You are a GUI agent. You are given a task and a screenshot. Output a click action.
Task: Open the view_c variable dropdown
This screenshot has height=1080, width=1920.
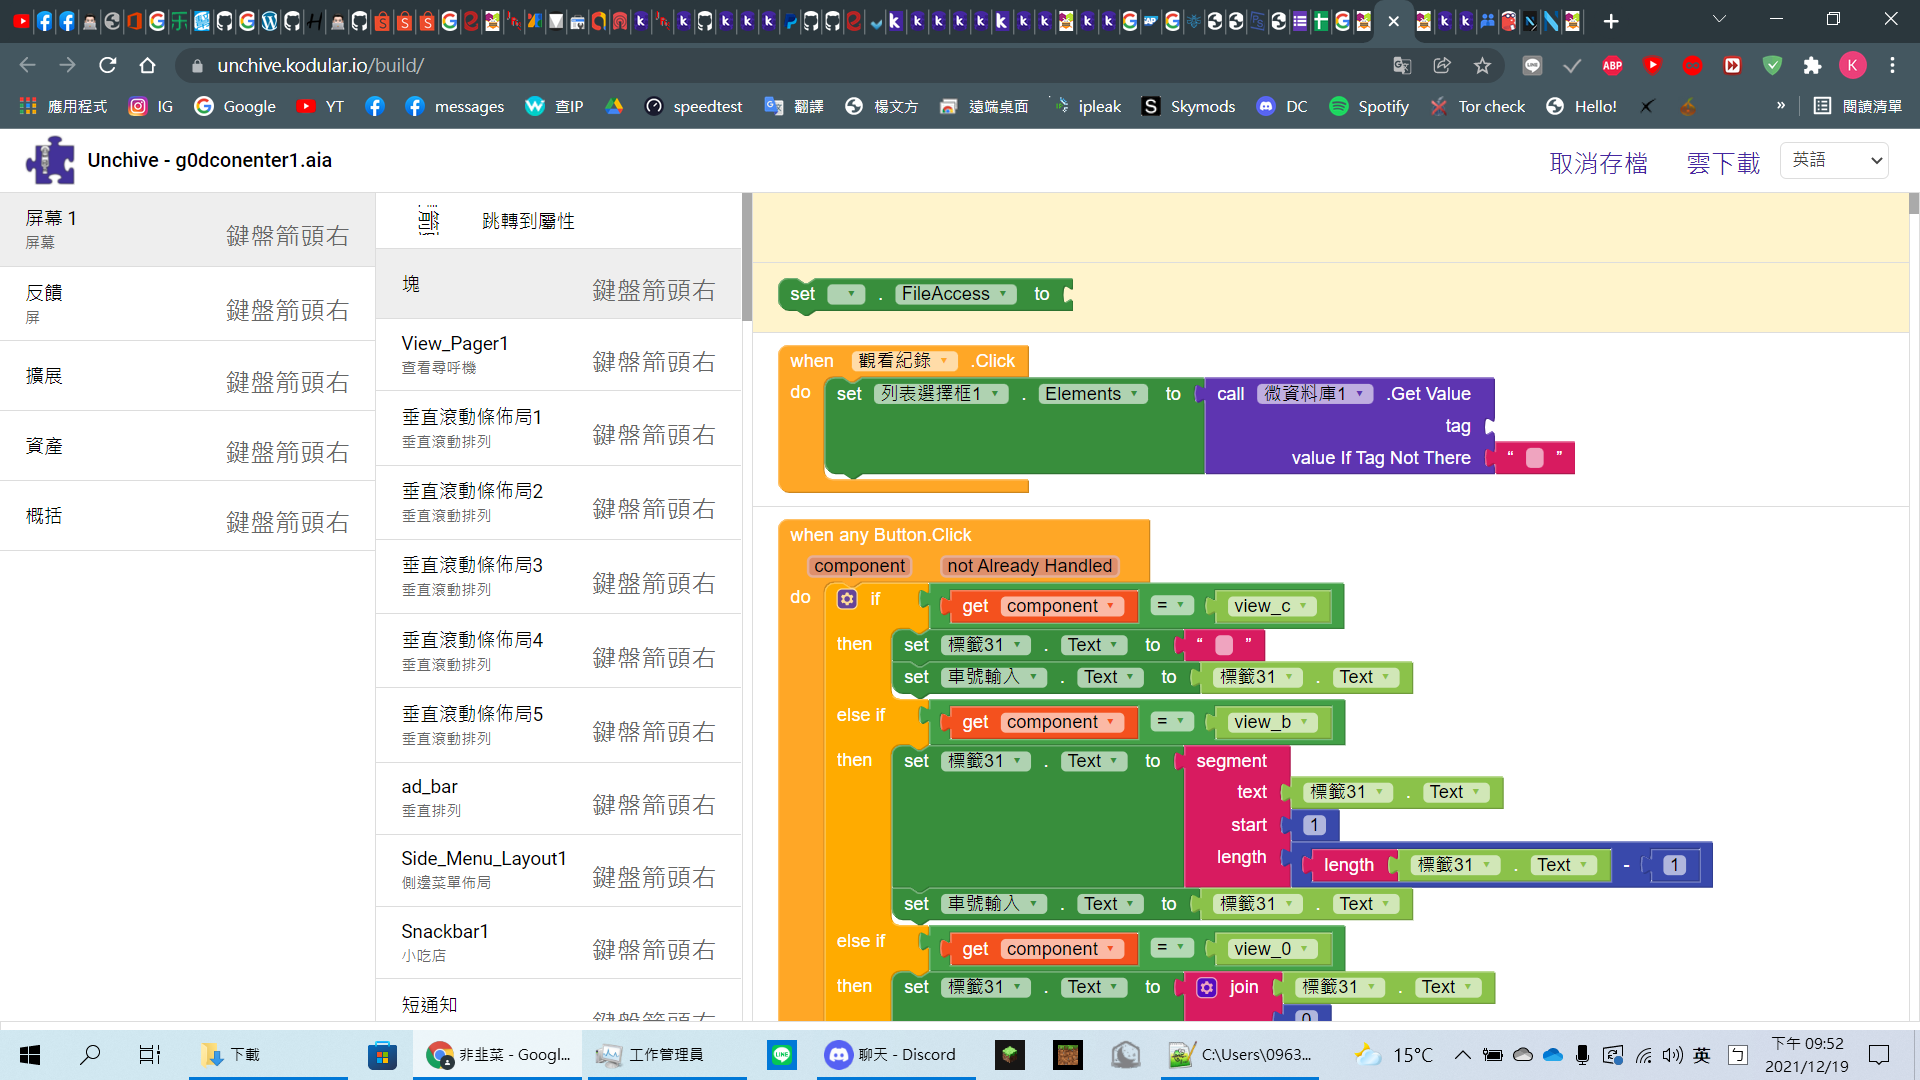1270,606
